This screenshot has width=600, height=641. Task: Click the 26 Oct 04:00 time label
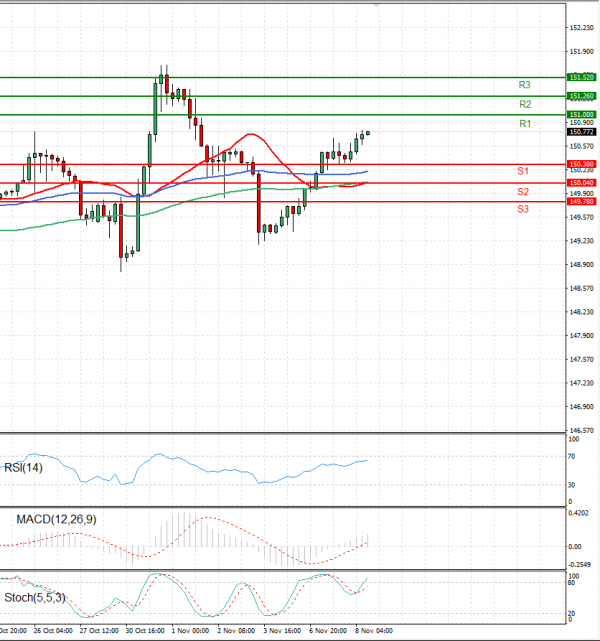pyautogui.click(x=53, y=631)
